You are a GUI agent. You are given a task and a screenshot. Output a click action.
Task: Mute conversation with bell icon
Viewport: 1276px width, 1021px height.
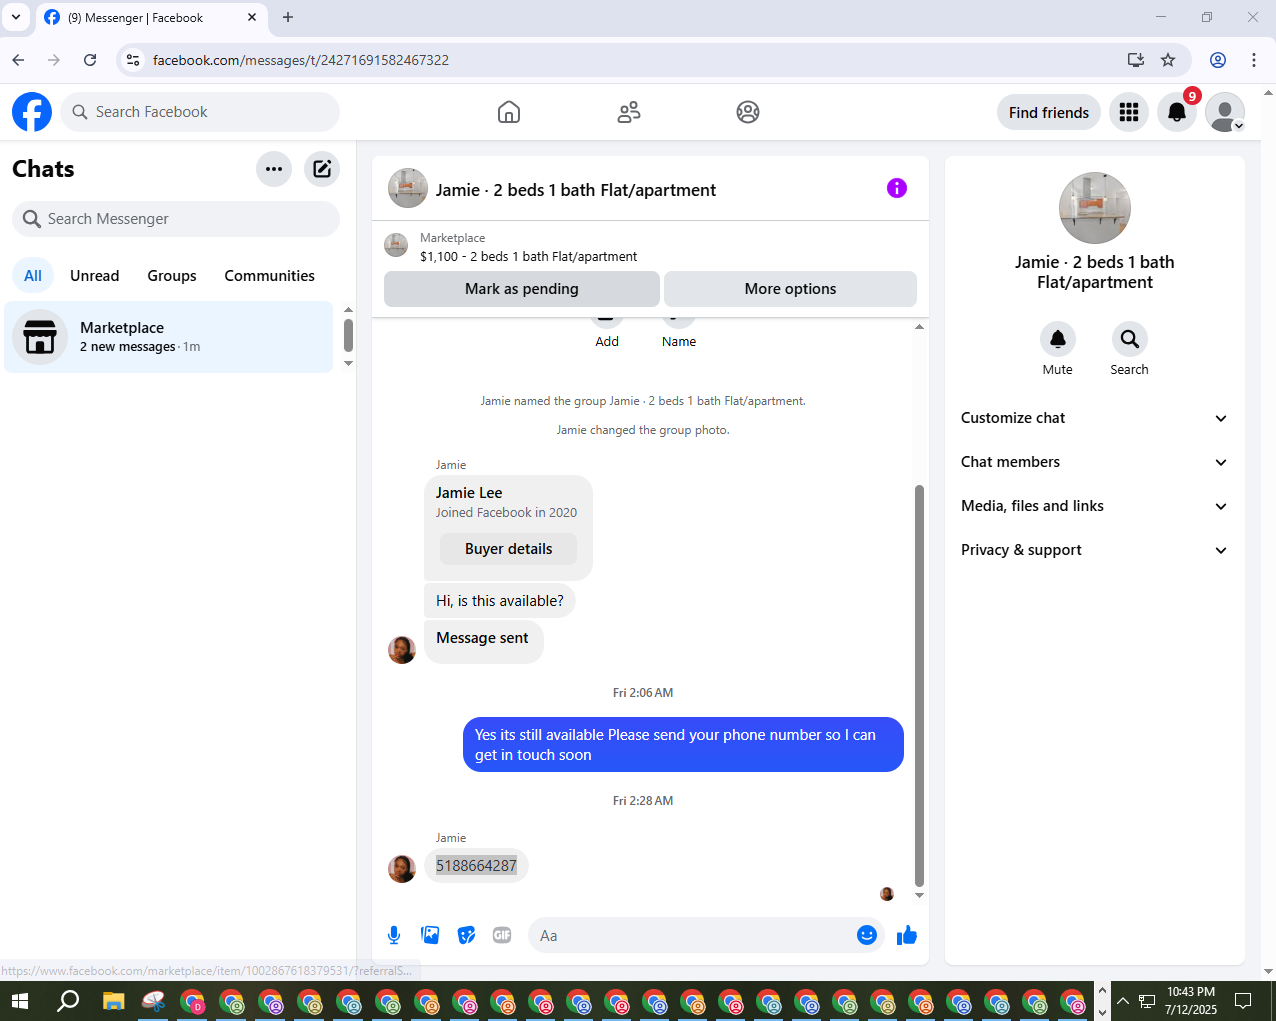pyautogui.click(x=1057, y=339)
